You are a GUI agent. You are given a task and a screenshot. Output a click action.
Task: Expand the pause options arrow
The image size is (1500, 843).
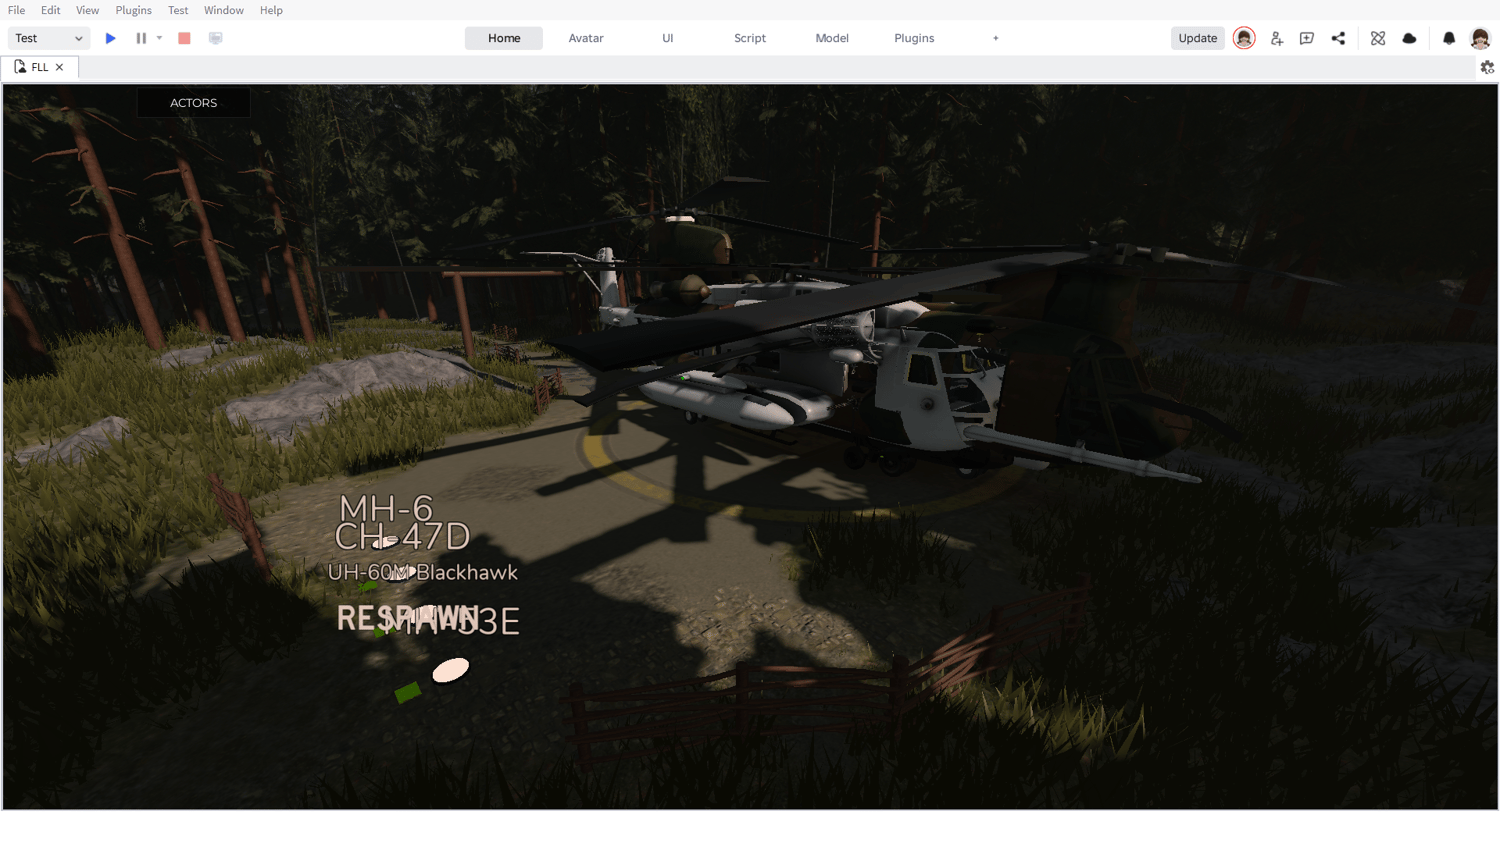pos(159,38)
